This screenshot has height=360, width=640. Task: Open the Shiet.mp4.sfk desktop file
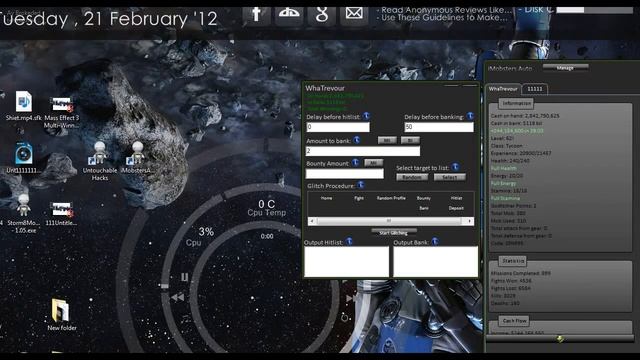point(23,106)
